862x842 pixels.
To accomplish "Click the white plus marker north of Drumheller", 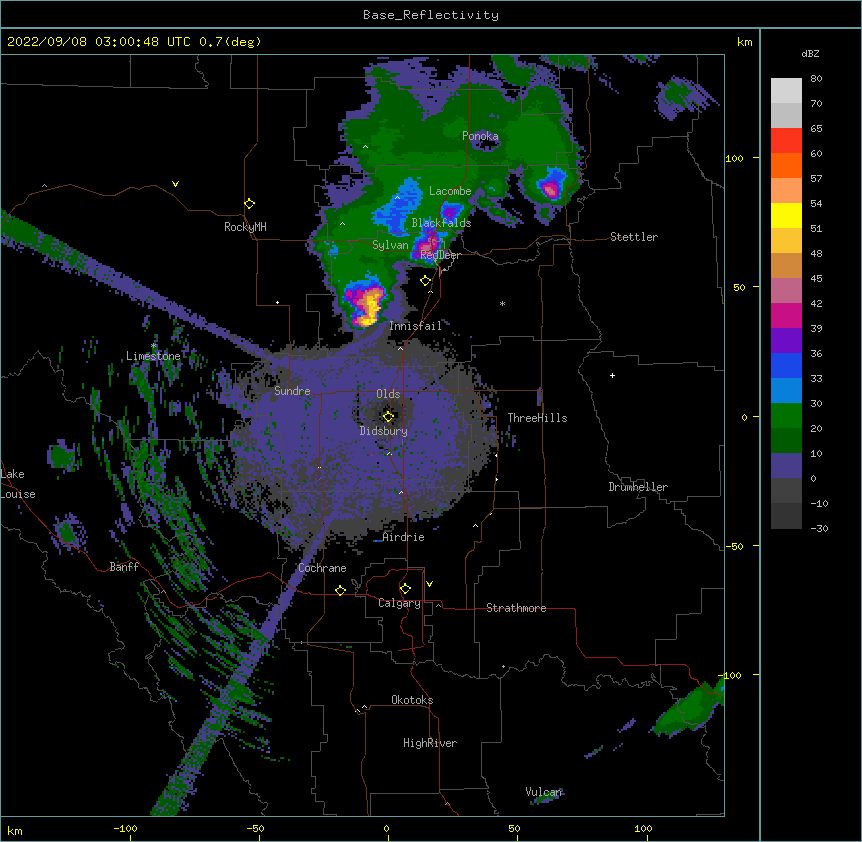I will [x=612, y=375].
